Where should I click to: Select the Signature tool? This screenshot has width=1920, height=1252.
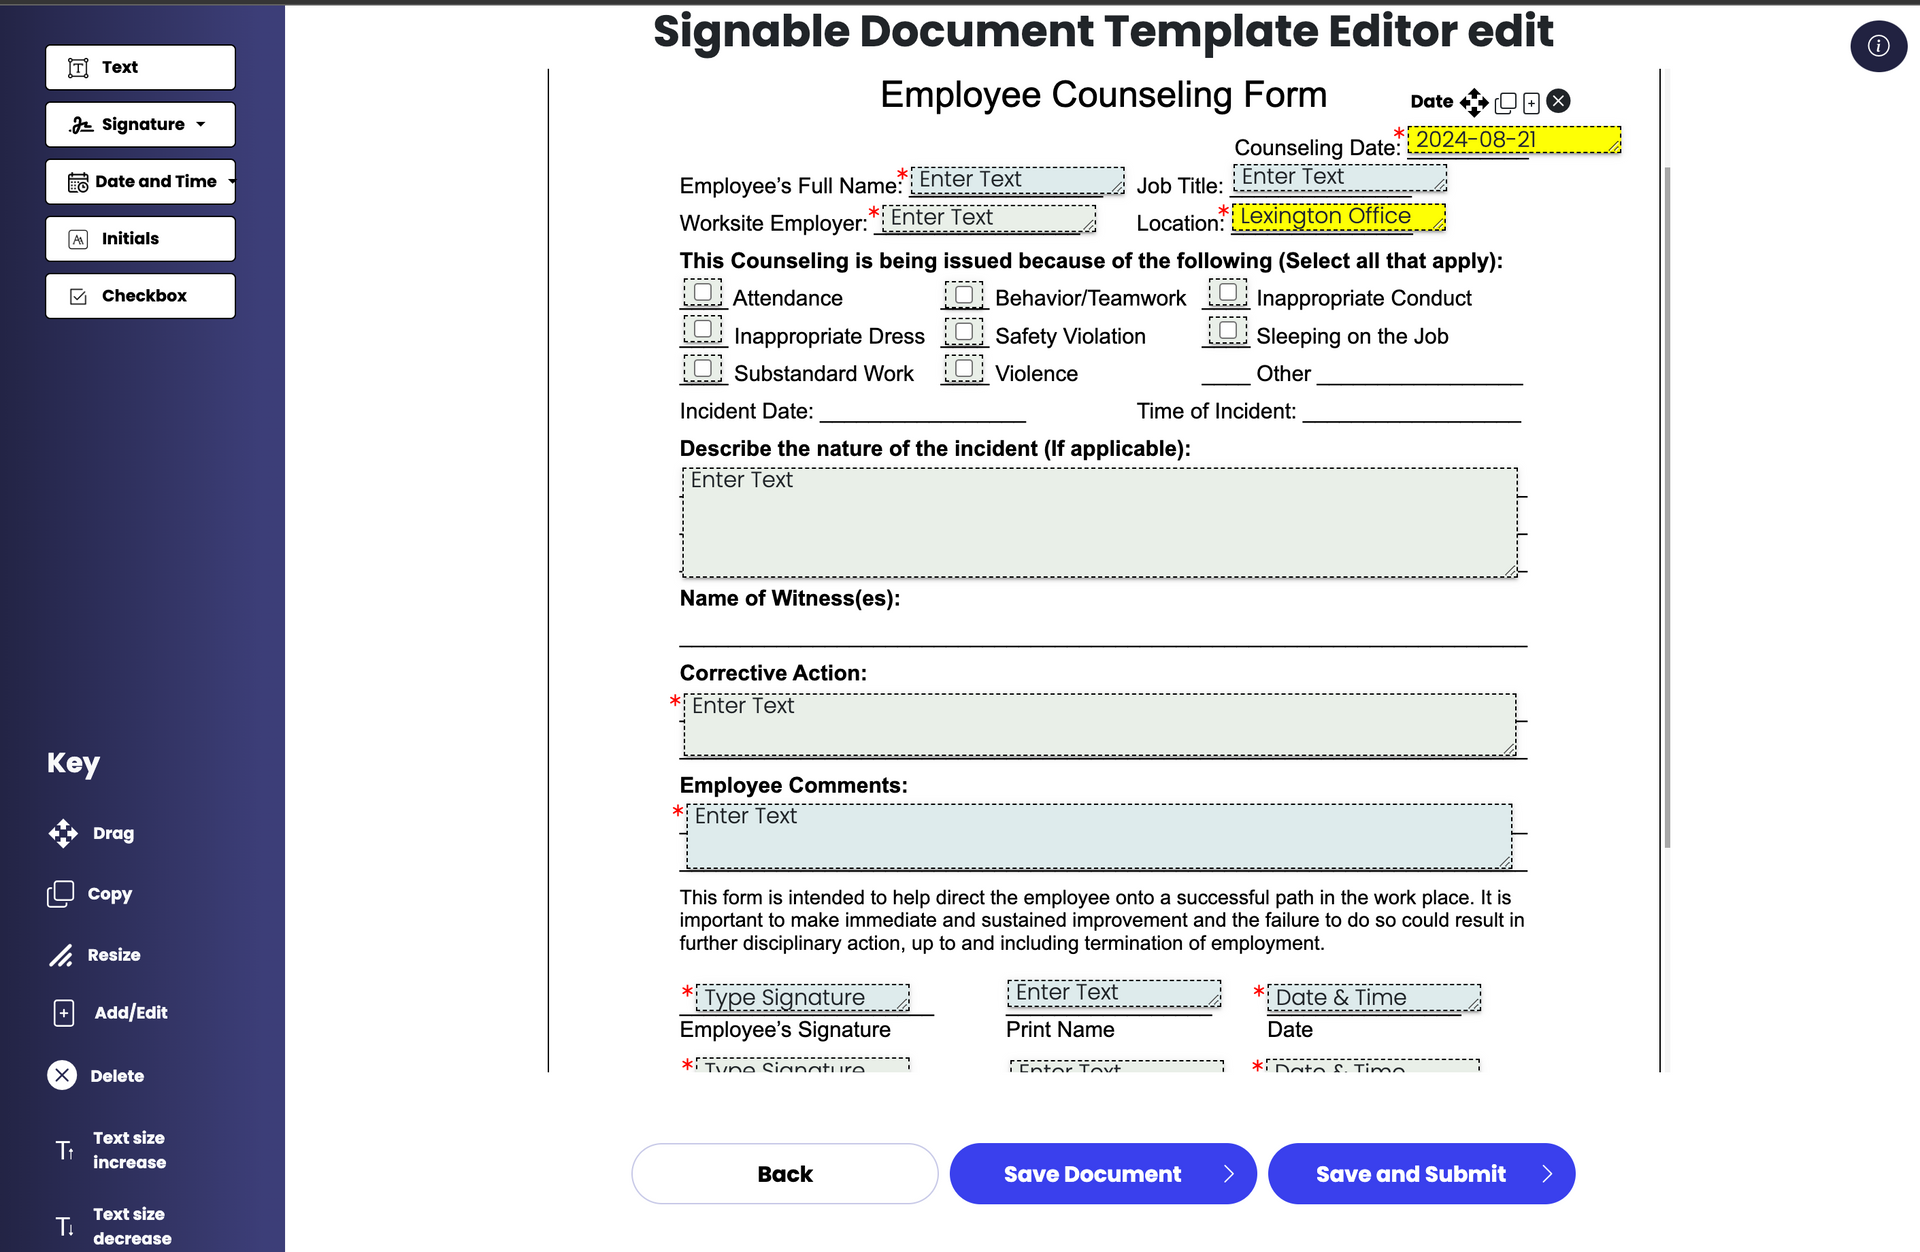(x=141, y=125)
